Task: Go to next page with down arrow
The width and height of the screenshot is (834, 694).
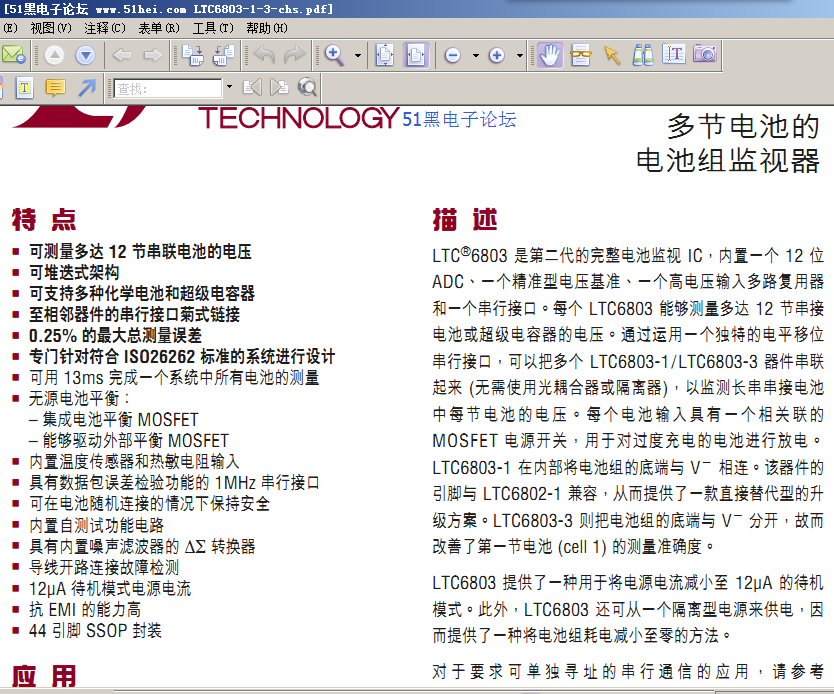Action: [86, 55]
